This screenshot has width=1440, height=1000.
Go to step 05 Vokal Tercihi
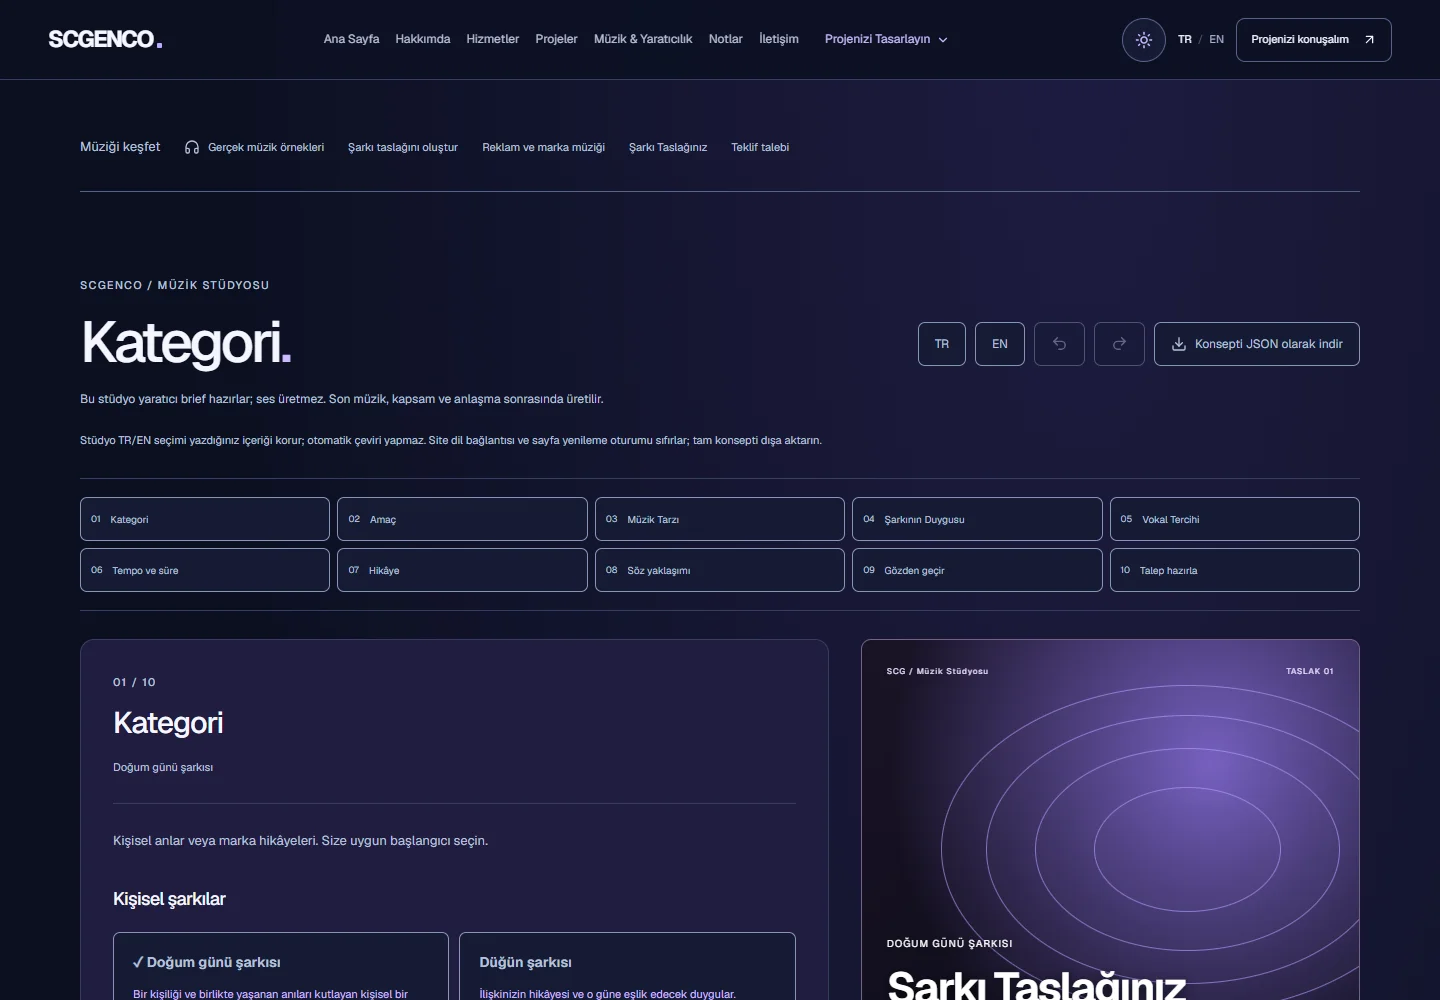tap(1235, 519)
